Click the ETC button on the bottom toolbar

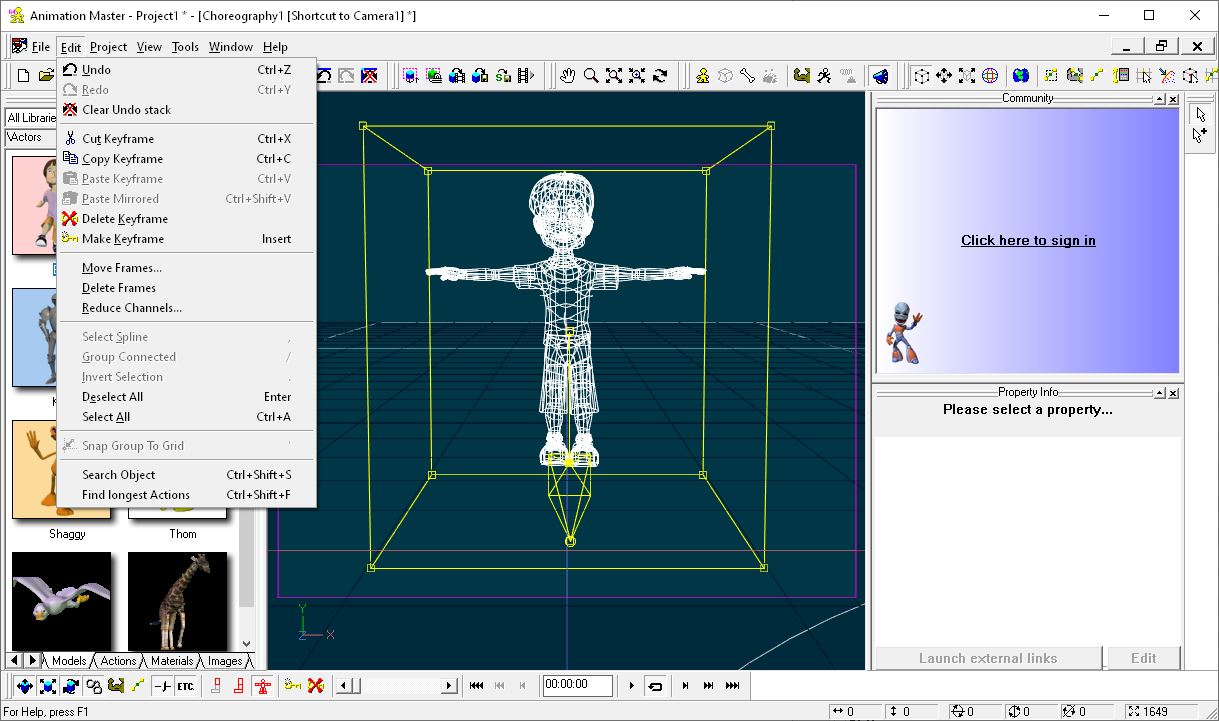click(184, 685)
